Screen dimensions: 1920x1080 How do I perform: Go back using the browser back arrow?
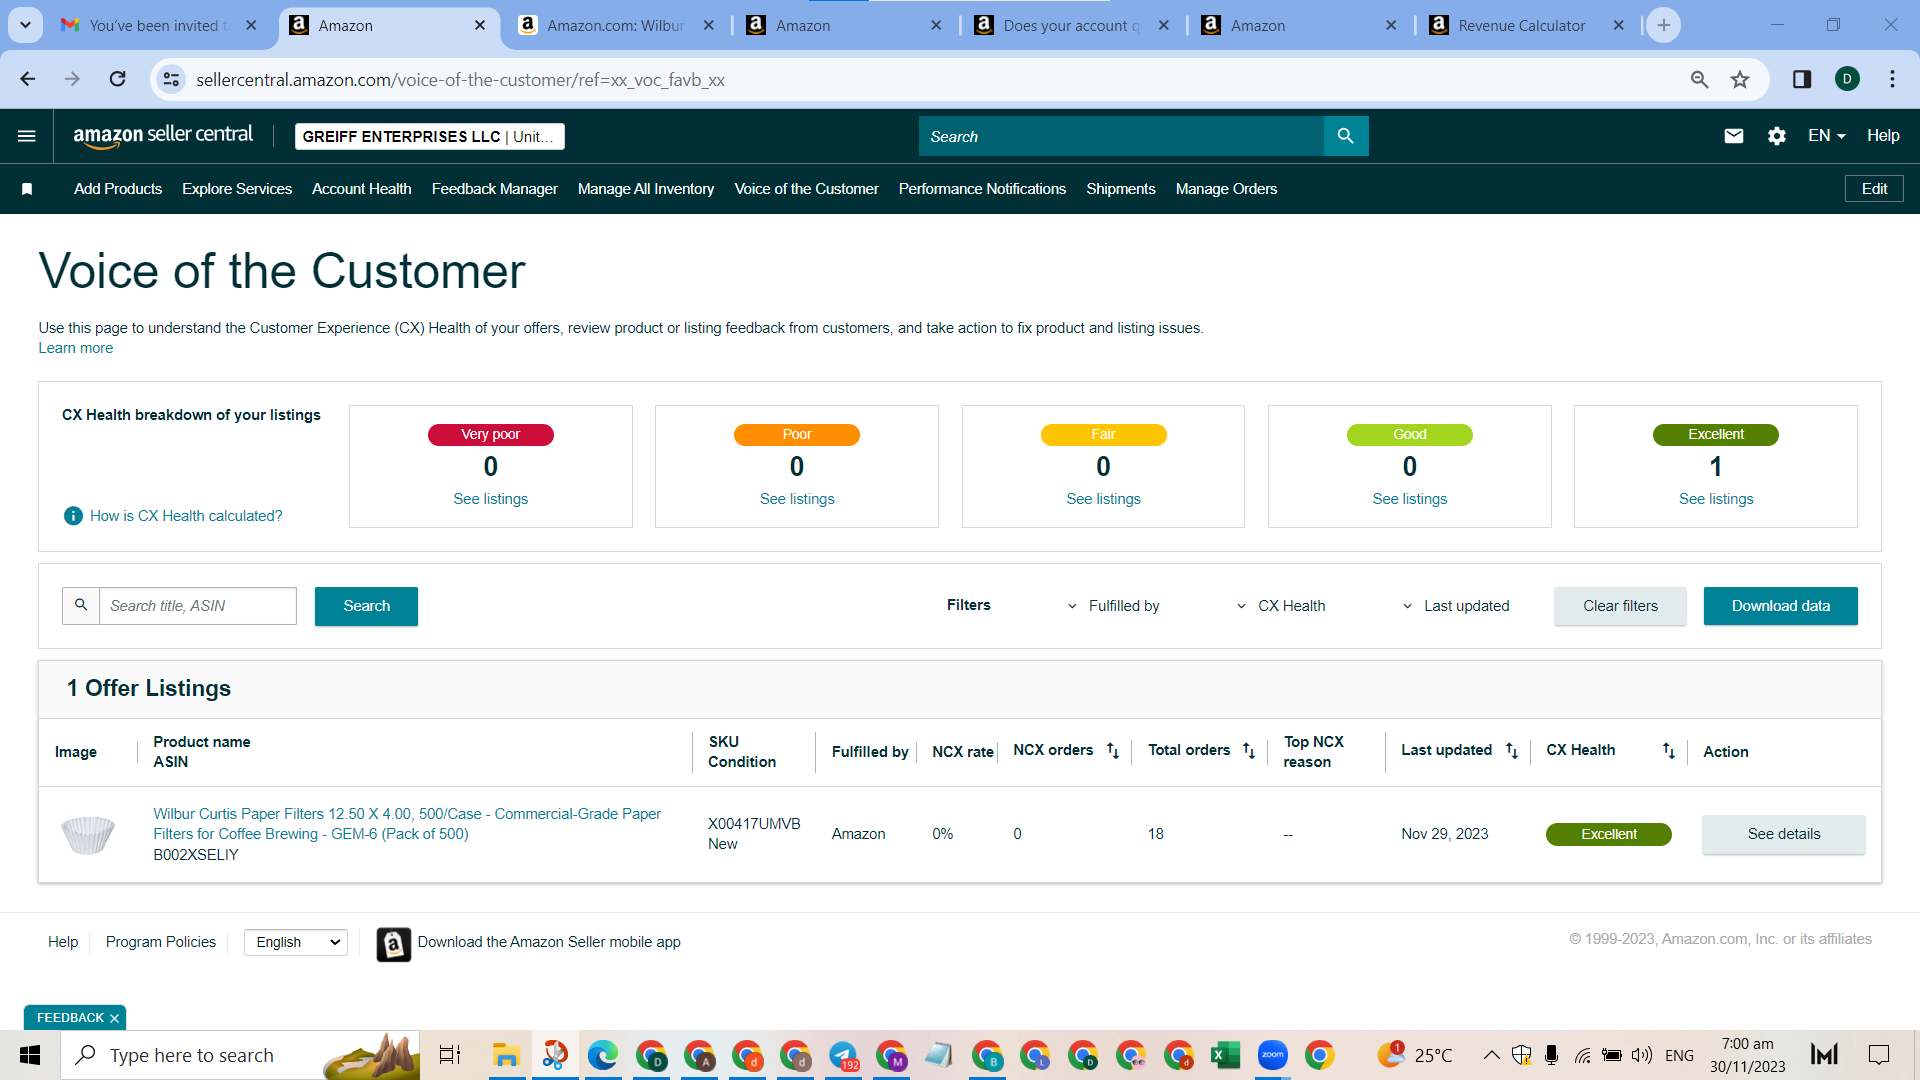tap(28, 79)
